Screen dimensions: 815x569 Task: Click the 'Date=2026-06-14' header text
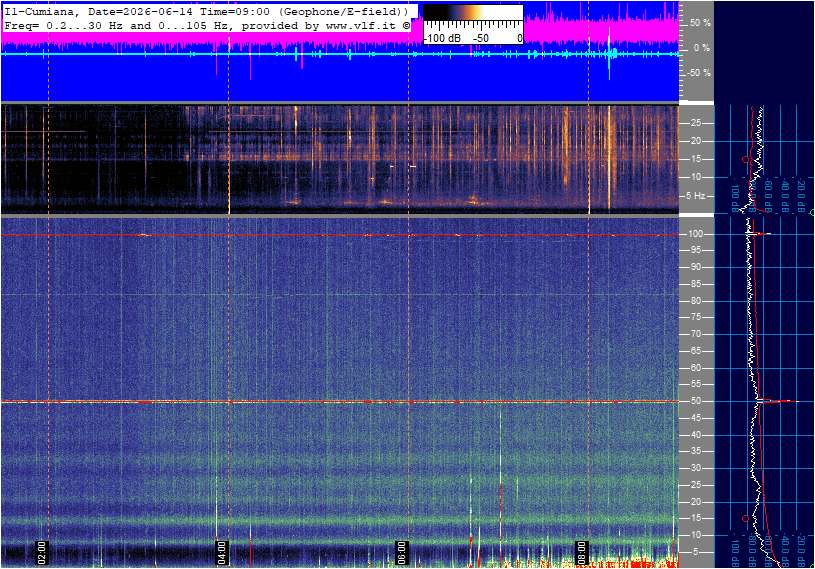tap(141, 11)
